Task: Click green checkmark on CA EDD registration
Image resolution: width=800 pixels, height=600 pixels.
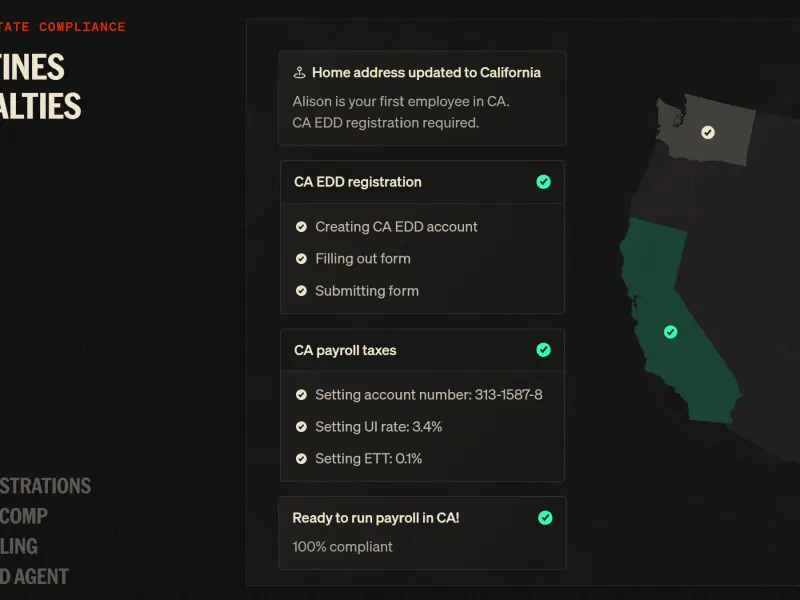Action: (x=543, y=182)
